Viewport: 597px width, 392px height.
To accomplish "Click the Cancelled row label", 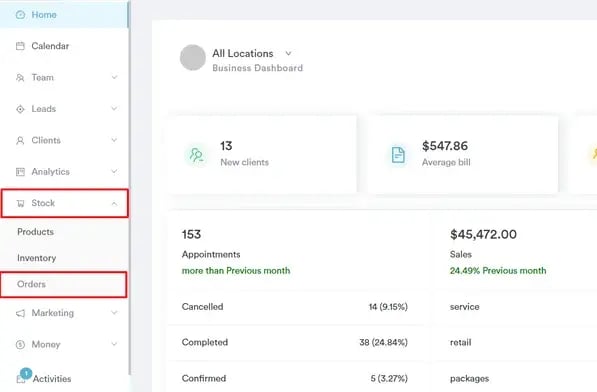I will (203, 307).
